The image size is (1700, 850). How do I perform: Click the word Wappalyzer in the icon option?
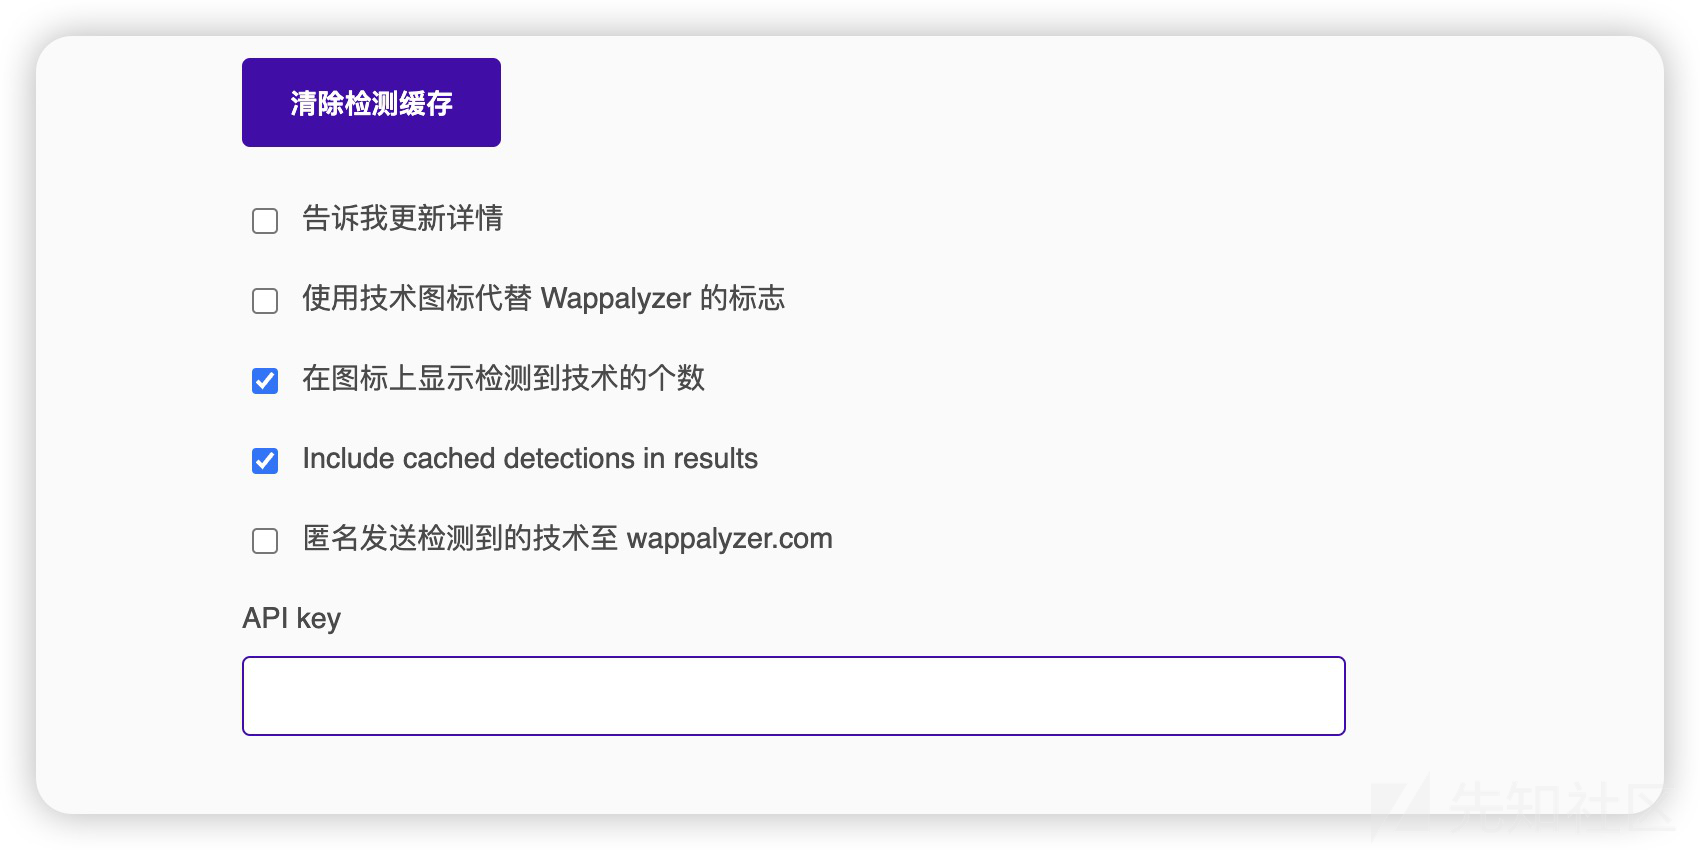616,299
